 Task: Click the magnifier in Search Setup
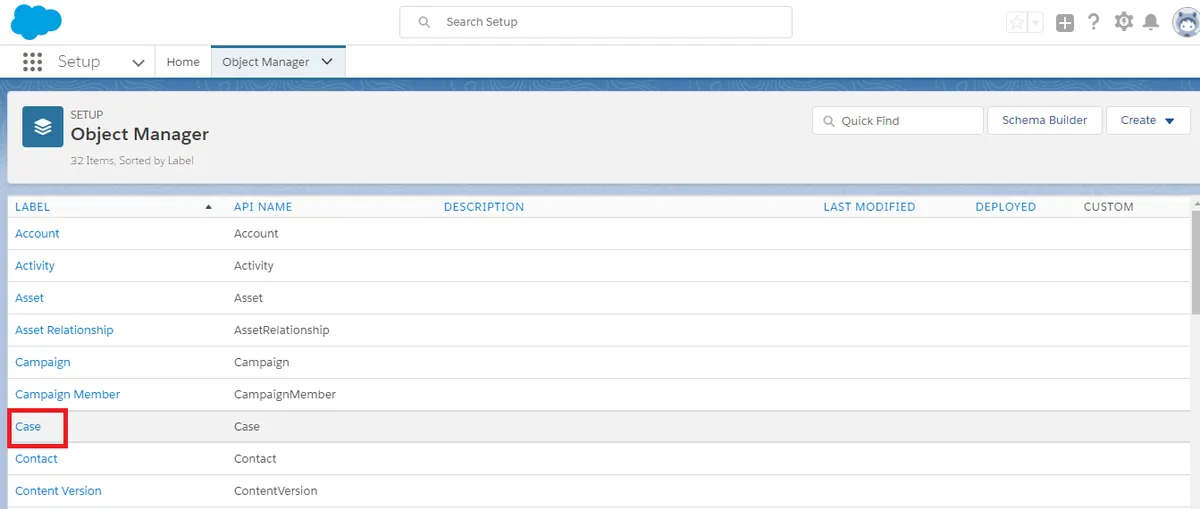(x=425, y=22)
